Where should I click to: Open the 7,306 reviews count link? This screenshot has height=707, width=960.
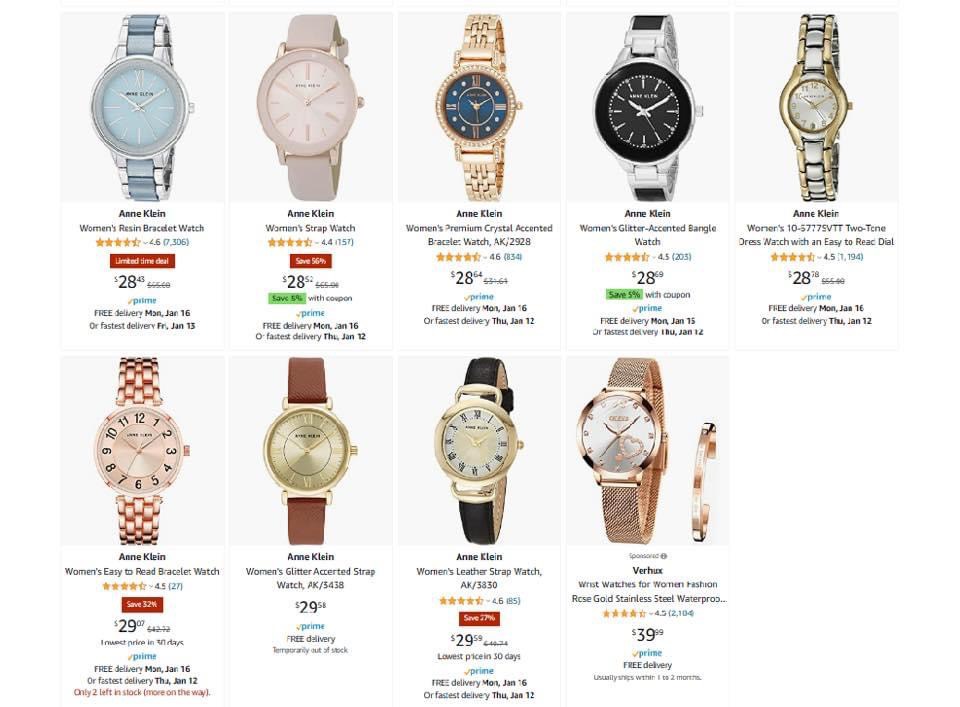[x=176, y=242]
